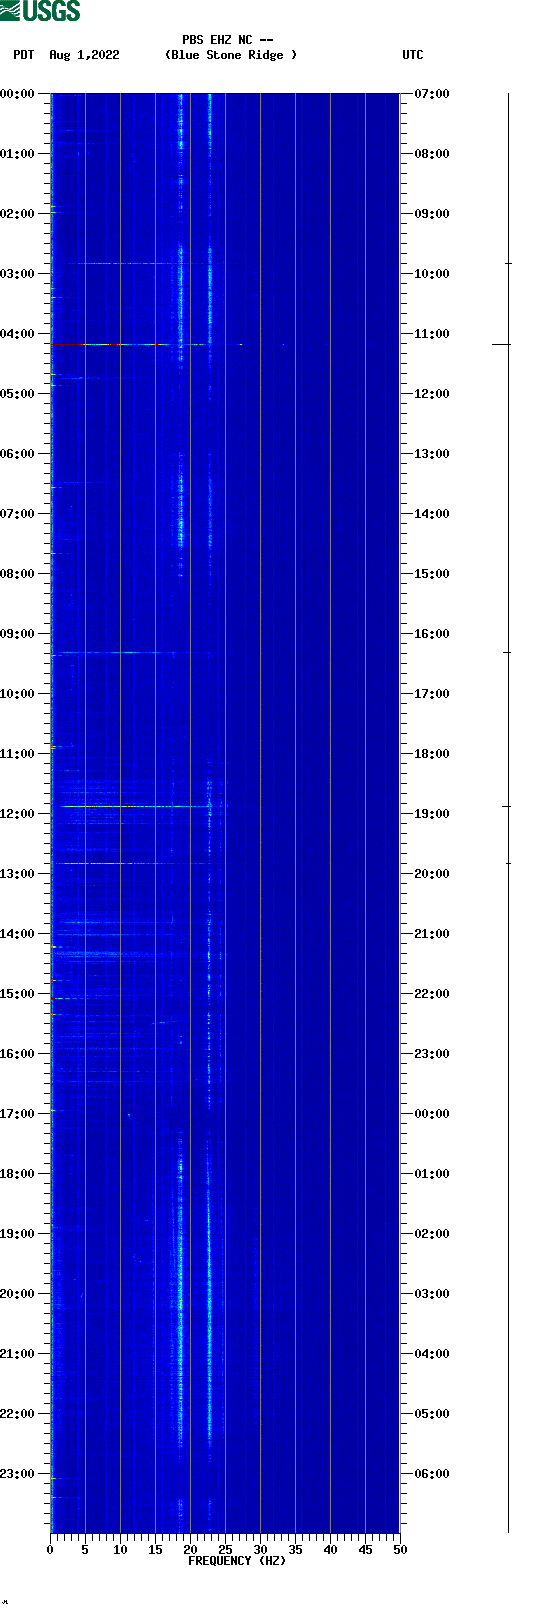Click the side amplitude tick near 11:00 UTC

pyautogui.click(x=501, y=344)
